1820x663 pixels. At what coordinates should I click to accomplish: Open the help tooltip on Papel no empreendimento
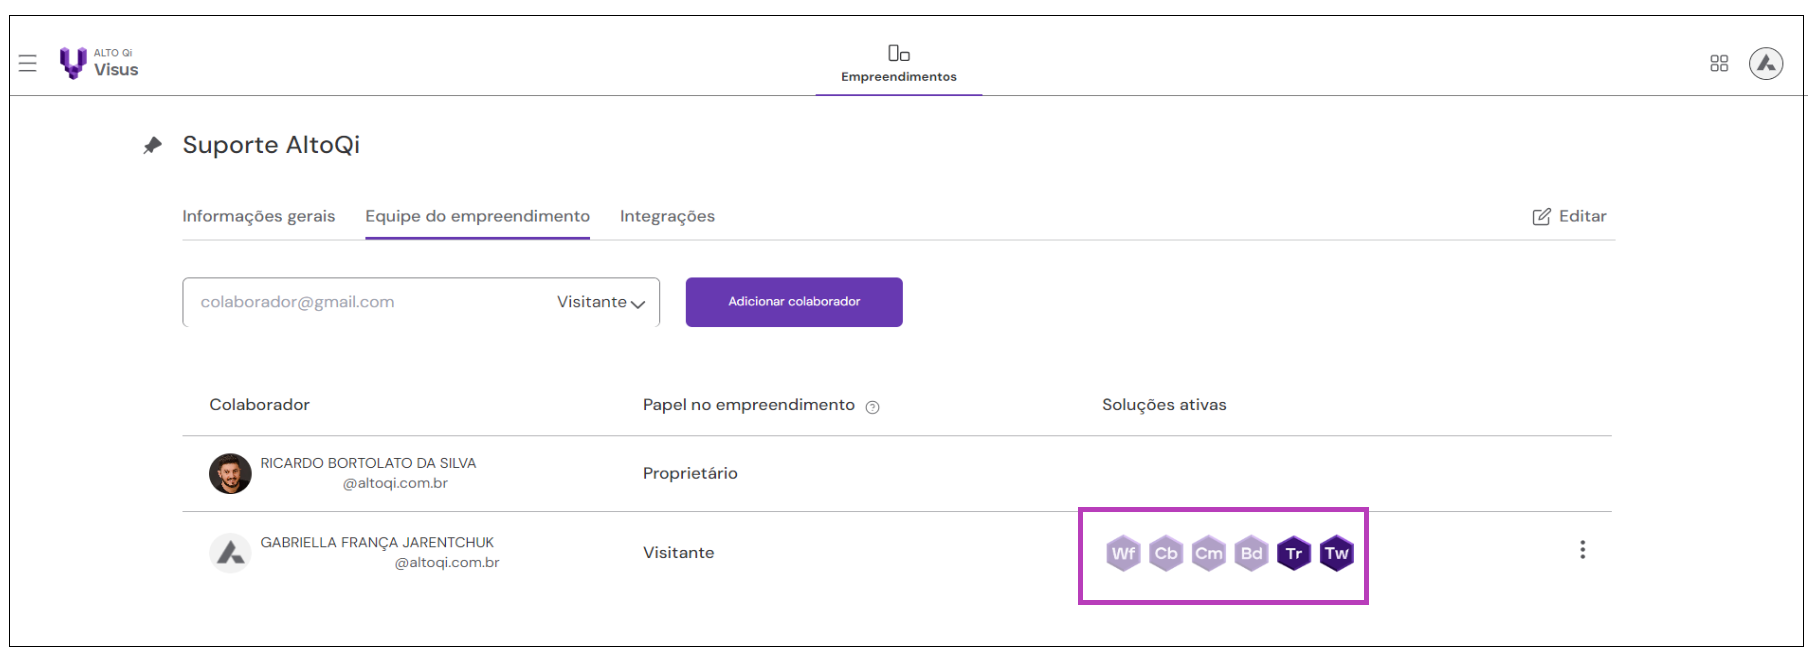click(x=872, y=407)
